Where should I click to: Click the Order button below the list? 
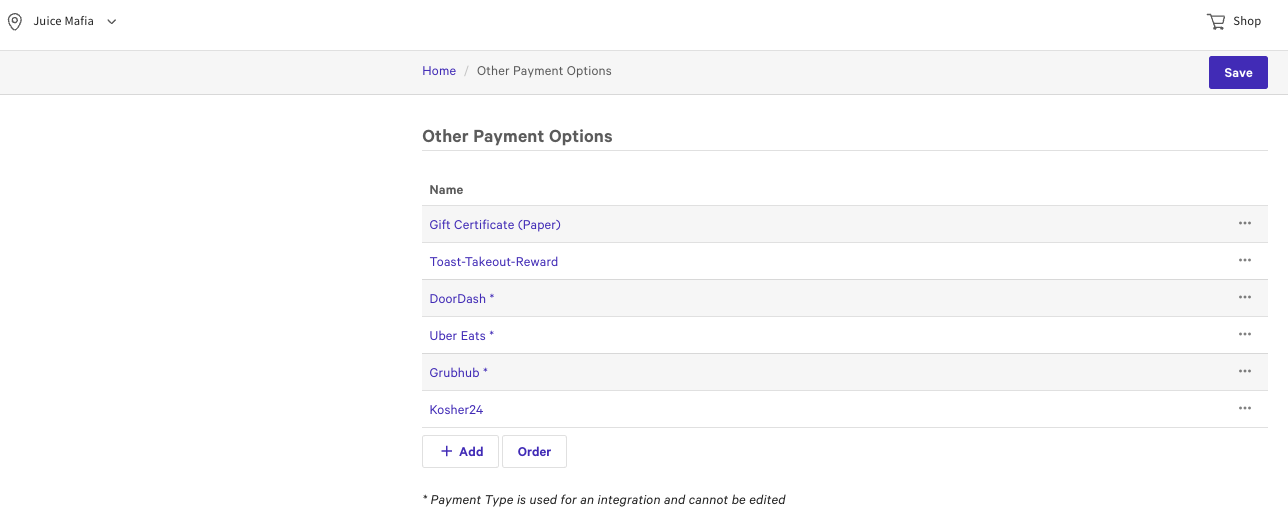pos(534,452)
